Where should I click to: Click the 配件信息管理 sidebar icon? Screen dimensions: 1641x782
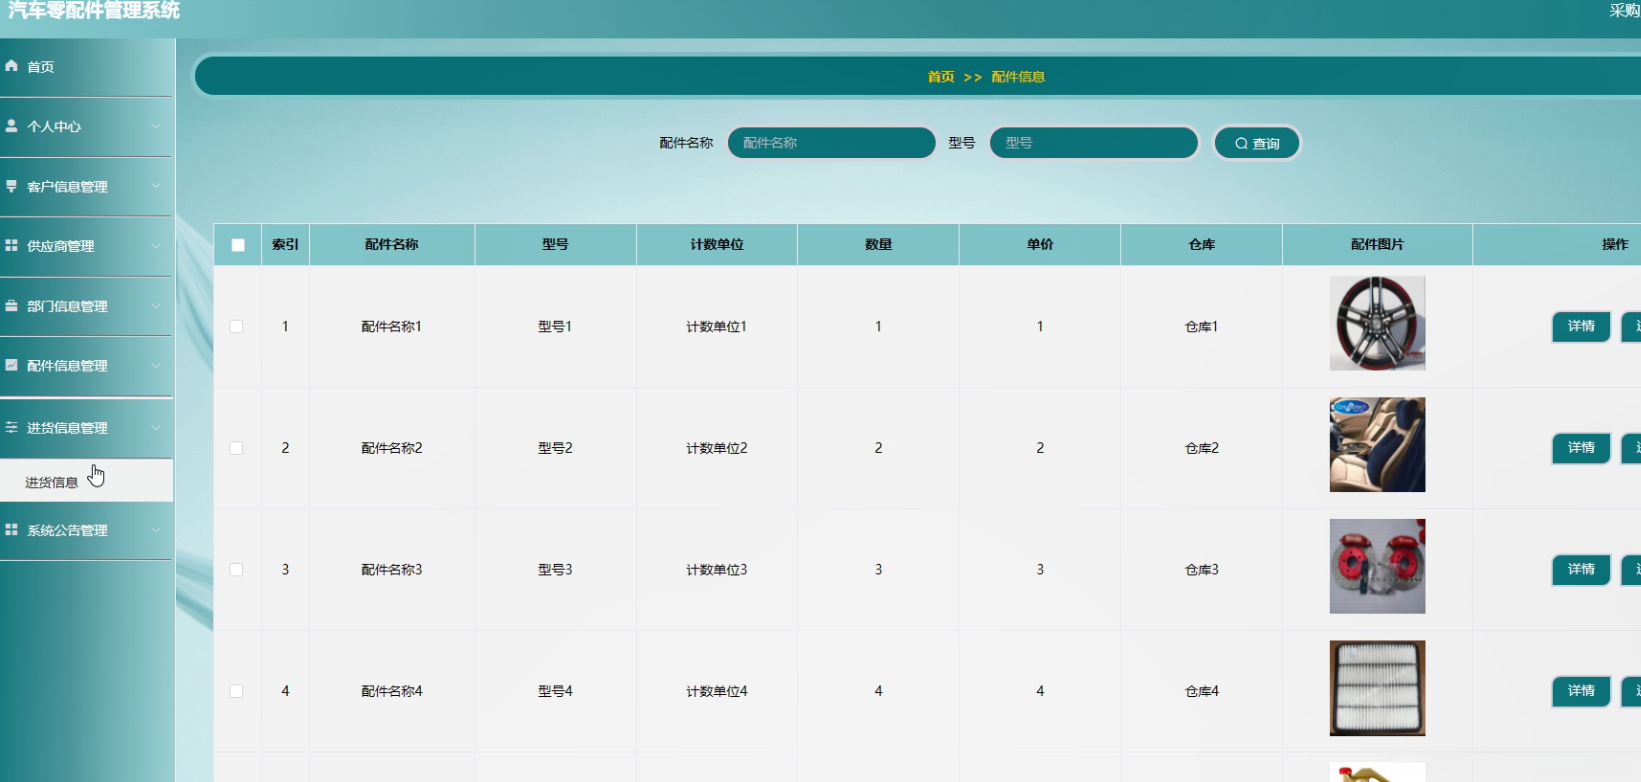pos(12,365)
